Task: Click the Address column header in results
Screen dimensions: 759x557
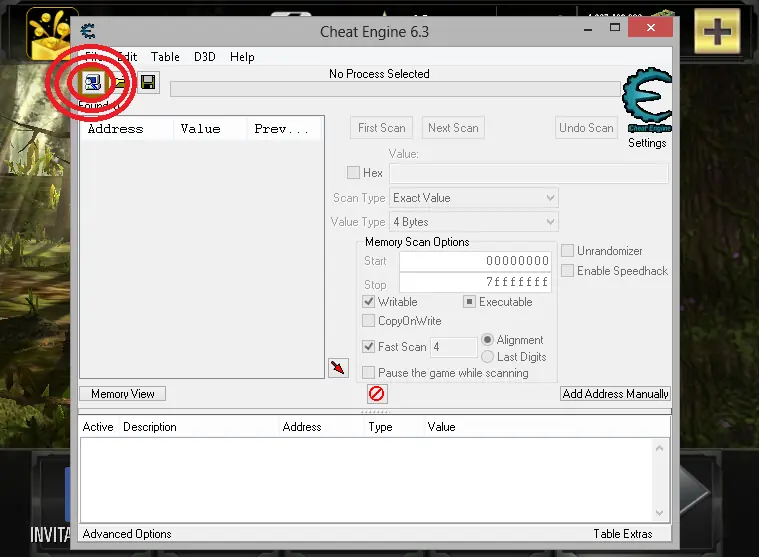Action: pos(127,129)
